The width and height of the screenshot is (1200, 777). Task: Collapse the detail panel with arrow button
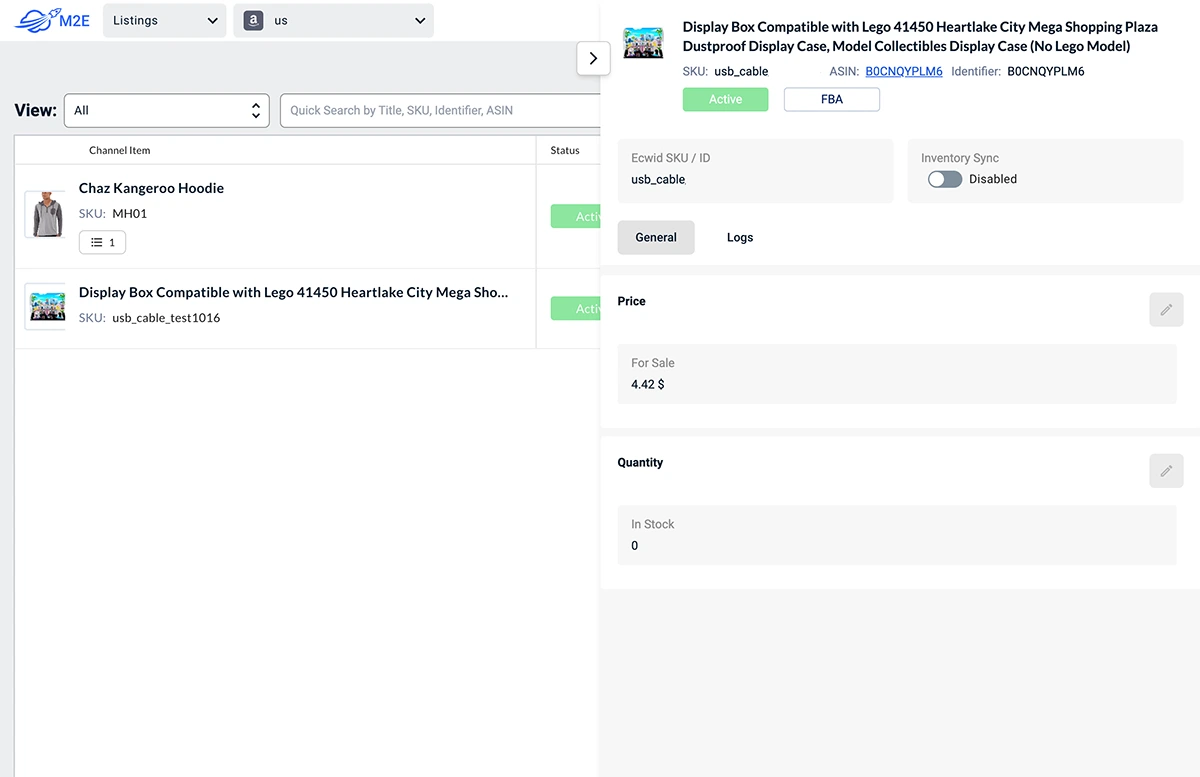tap(593, 58)
